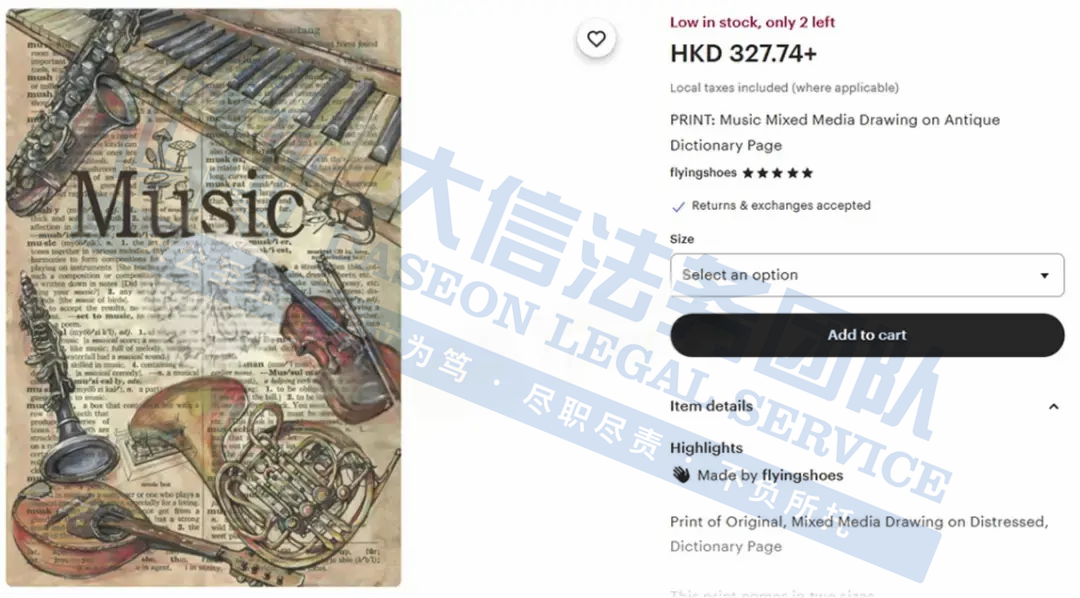1080x598 pixels.
Task: Click the handmade hand icon under Highlights
Action: pyautogui.click(x=681, y=475)
